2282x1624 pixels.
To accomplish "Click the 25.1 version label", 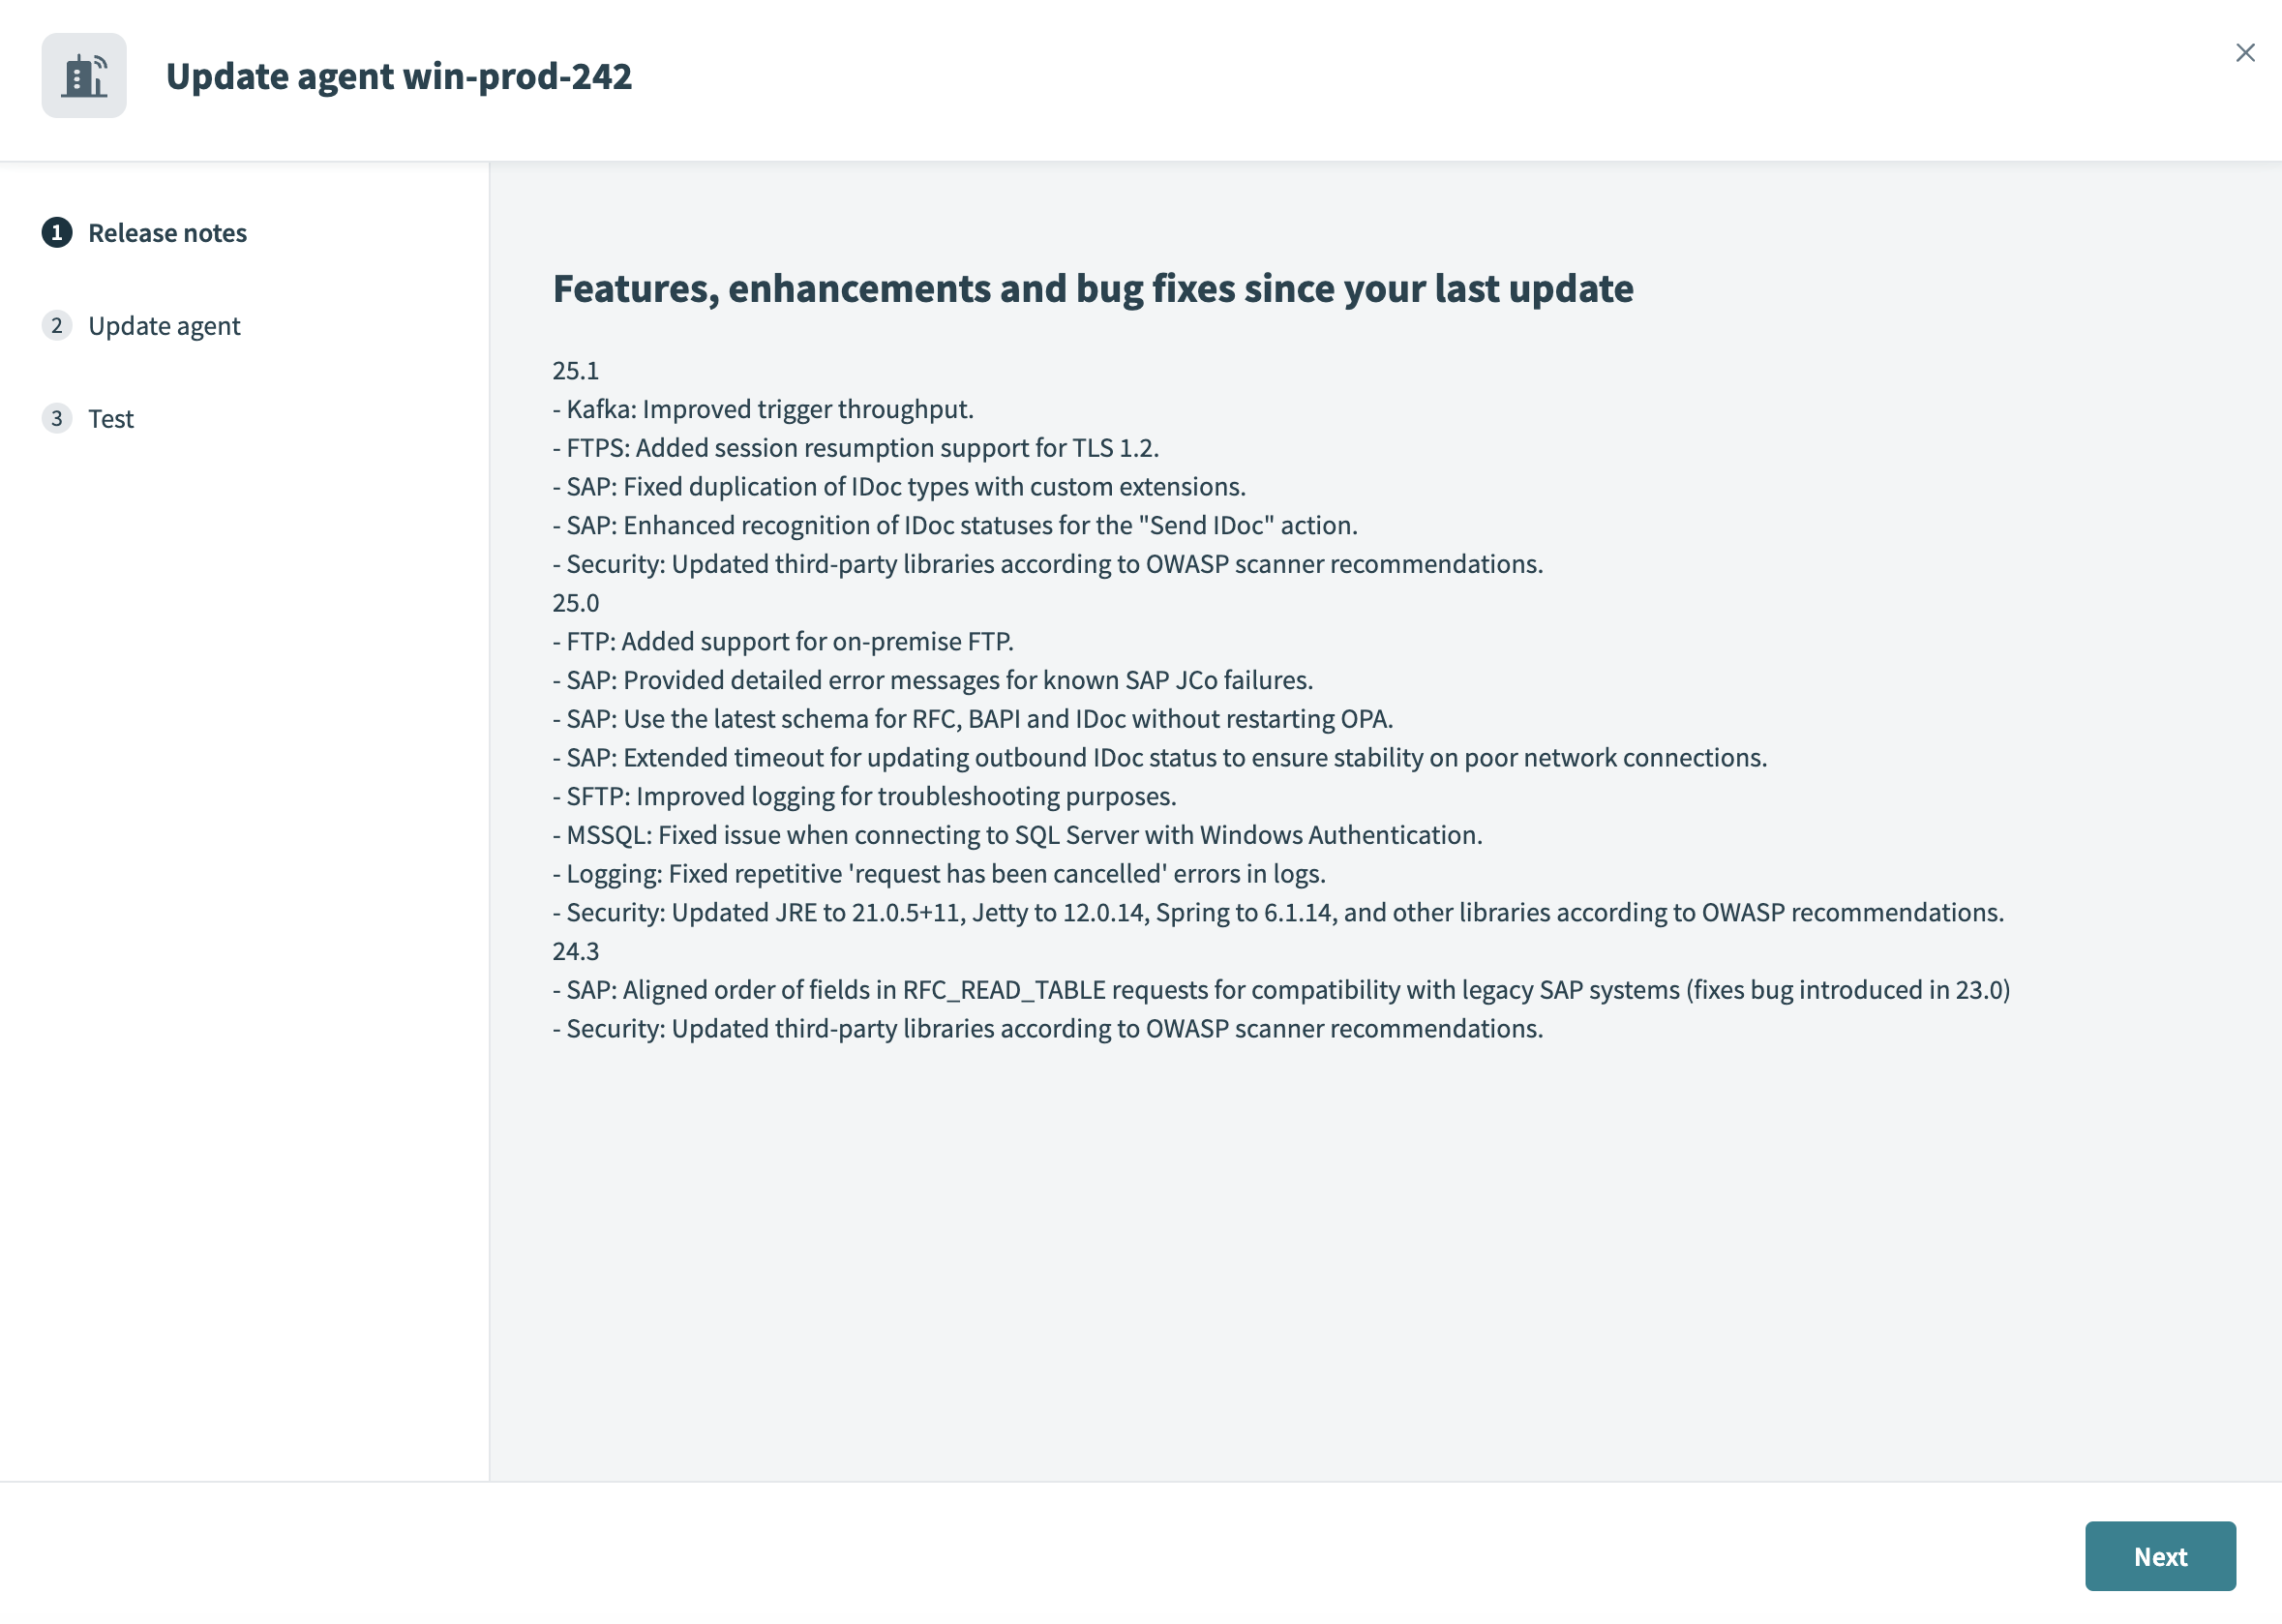I will tap(576, 371).
